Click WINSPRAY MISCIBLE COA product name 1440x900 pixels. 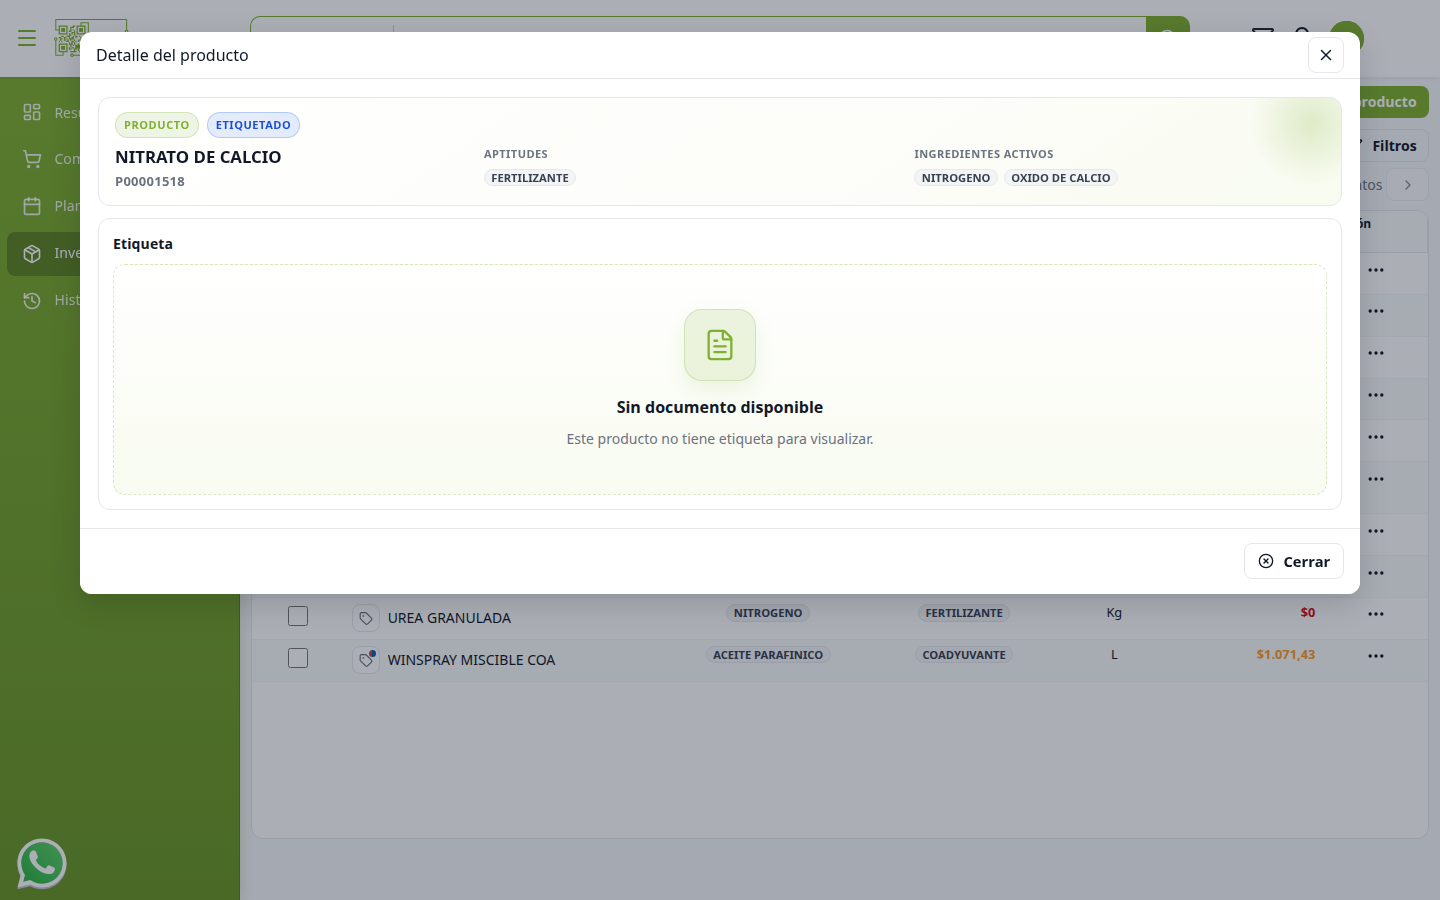pos(471,660)
